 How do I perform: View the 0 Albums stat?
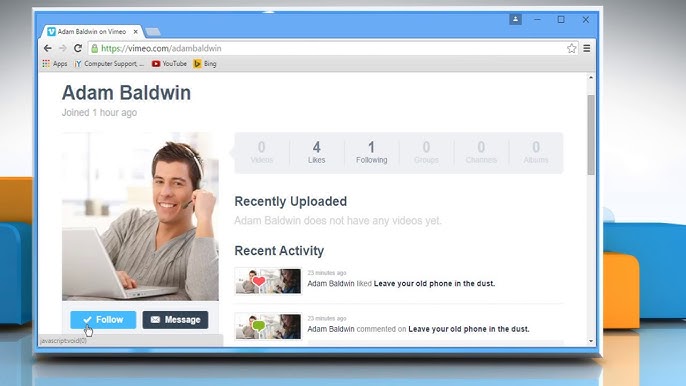[536, 152]
